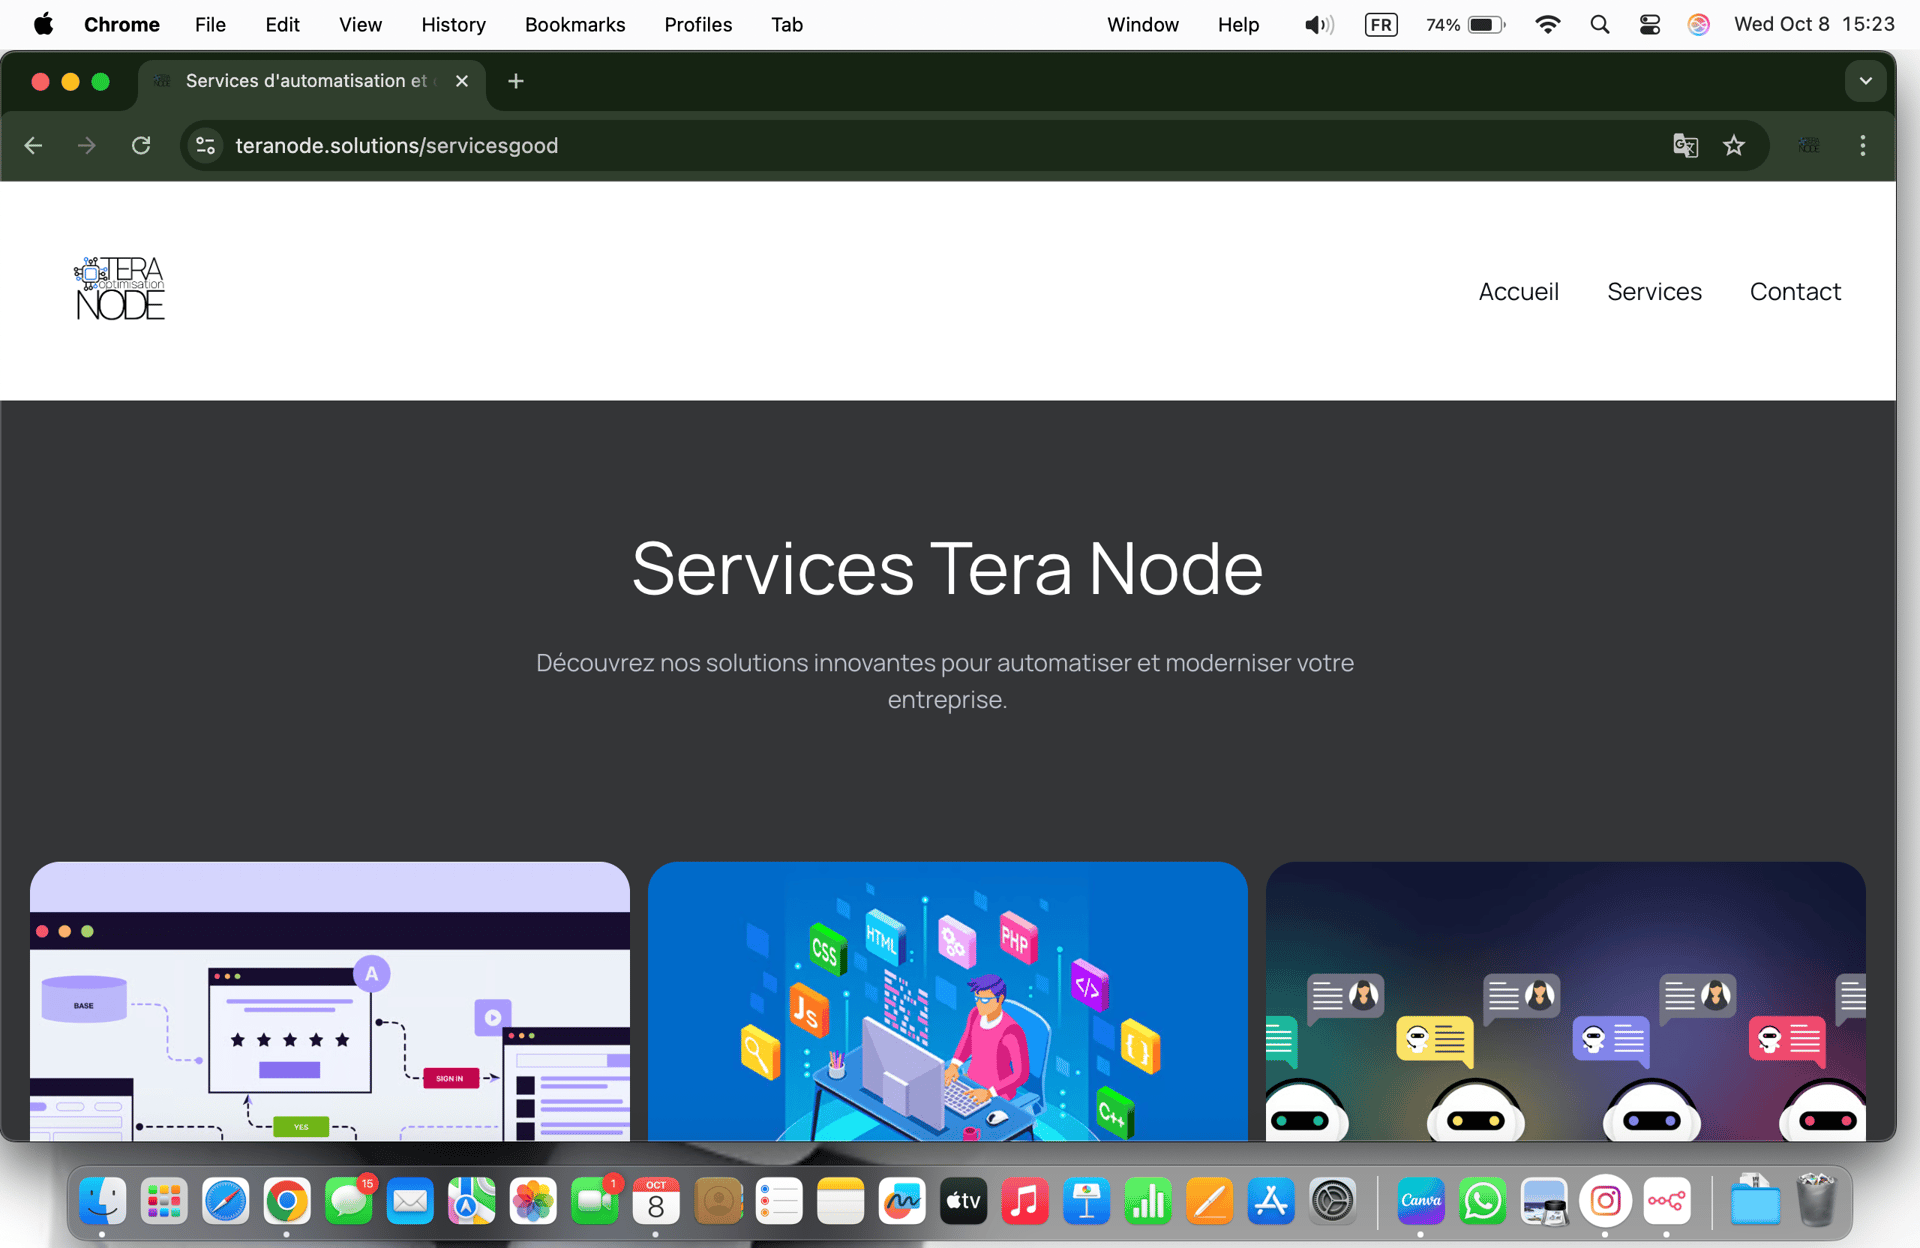Image resolution: width=1920 pixels, height=1248 pixels.
Task: Open the volume control in menu bar
Action: [1318, 24]
